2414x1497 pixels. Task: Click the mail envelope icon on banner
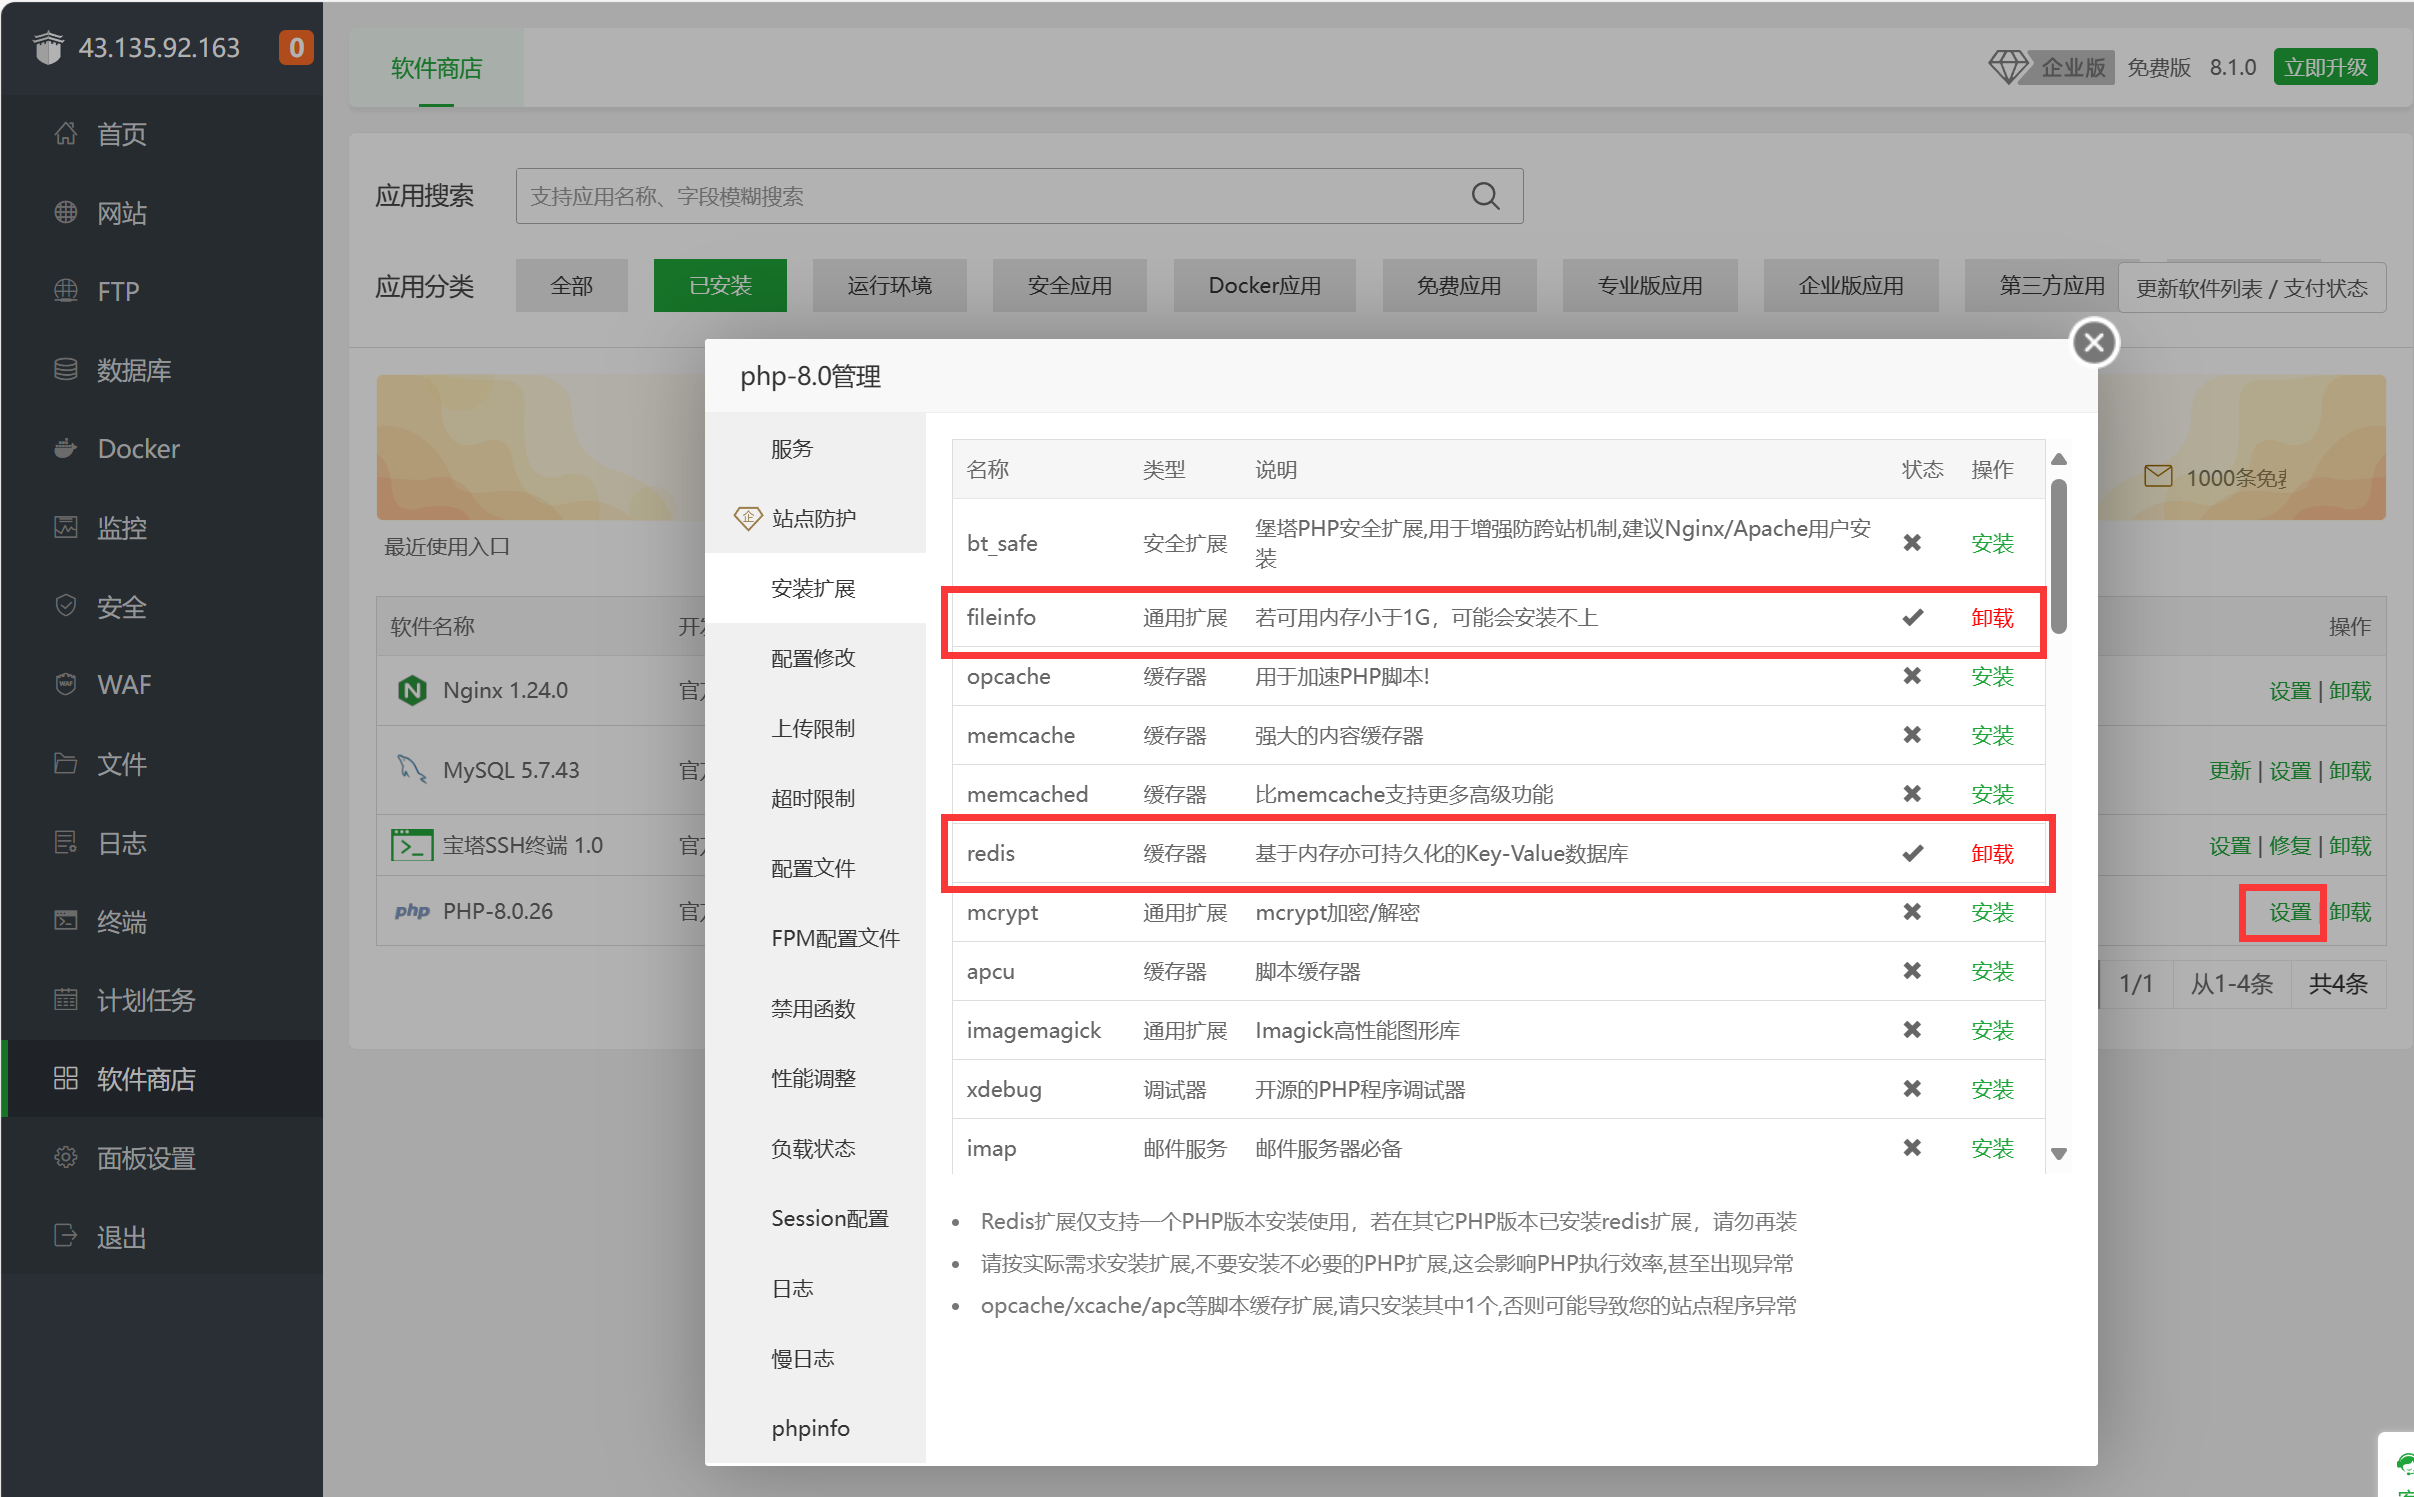(x=2158, y=477)
